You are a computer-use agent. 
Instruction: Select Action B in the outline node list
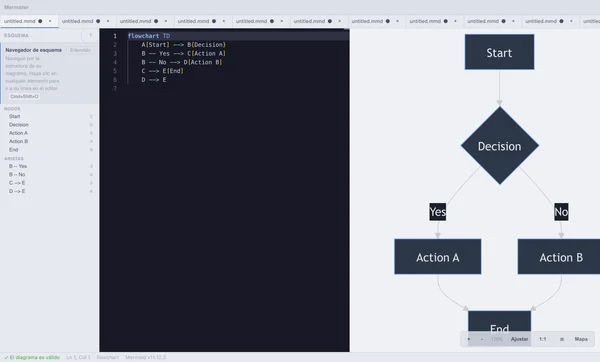(49, 141)
